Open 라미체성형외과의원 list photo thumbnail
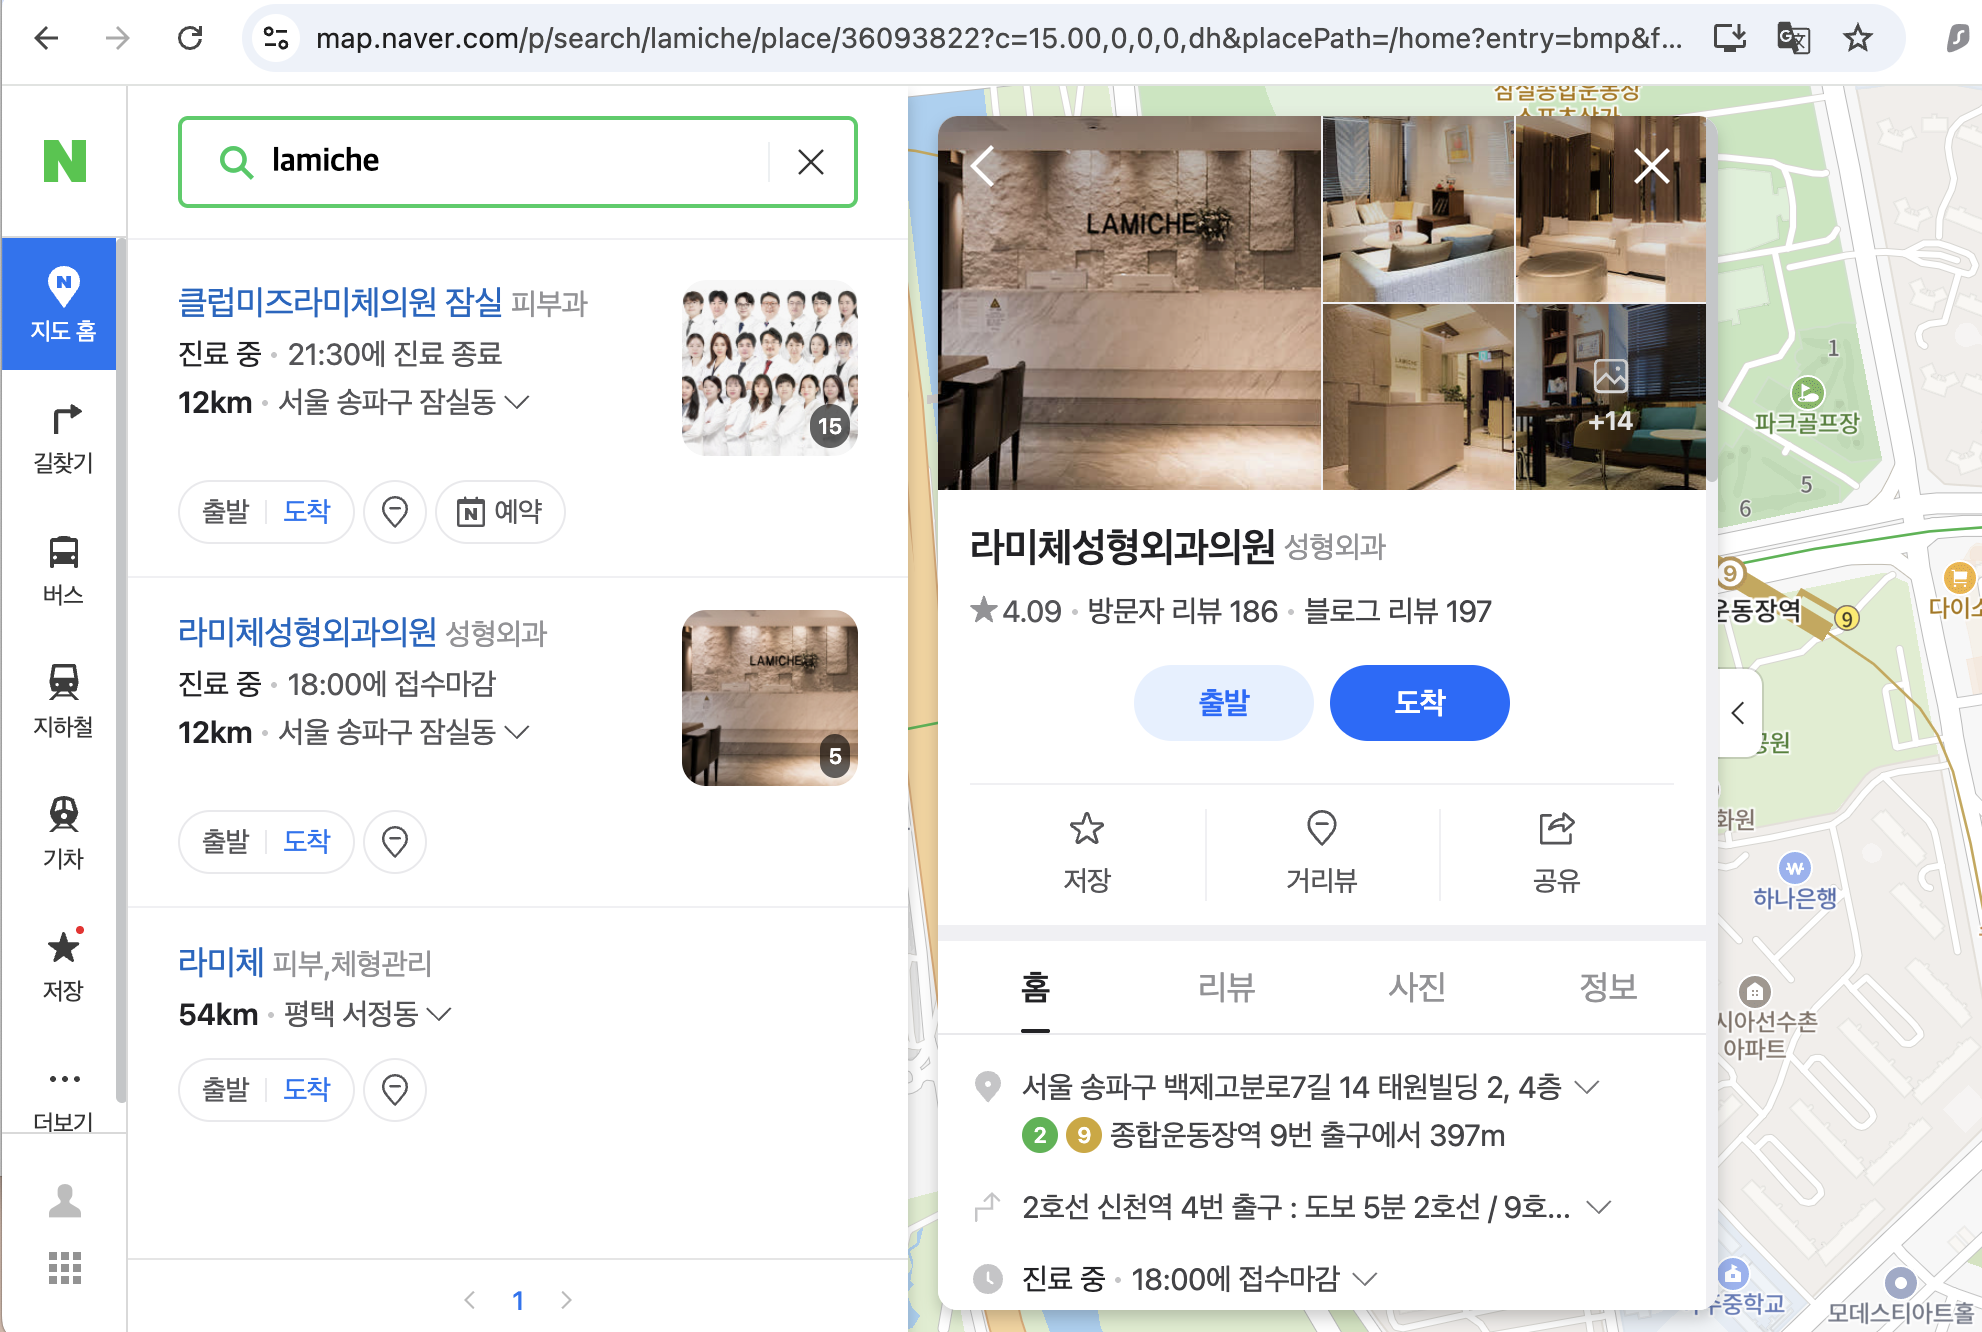Viewport: 1982px width, 1332px height. coord(770,698)
